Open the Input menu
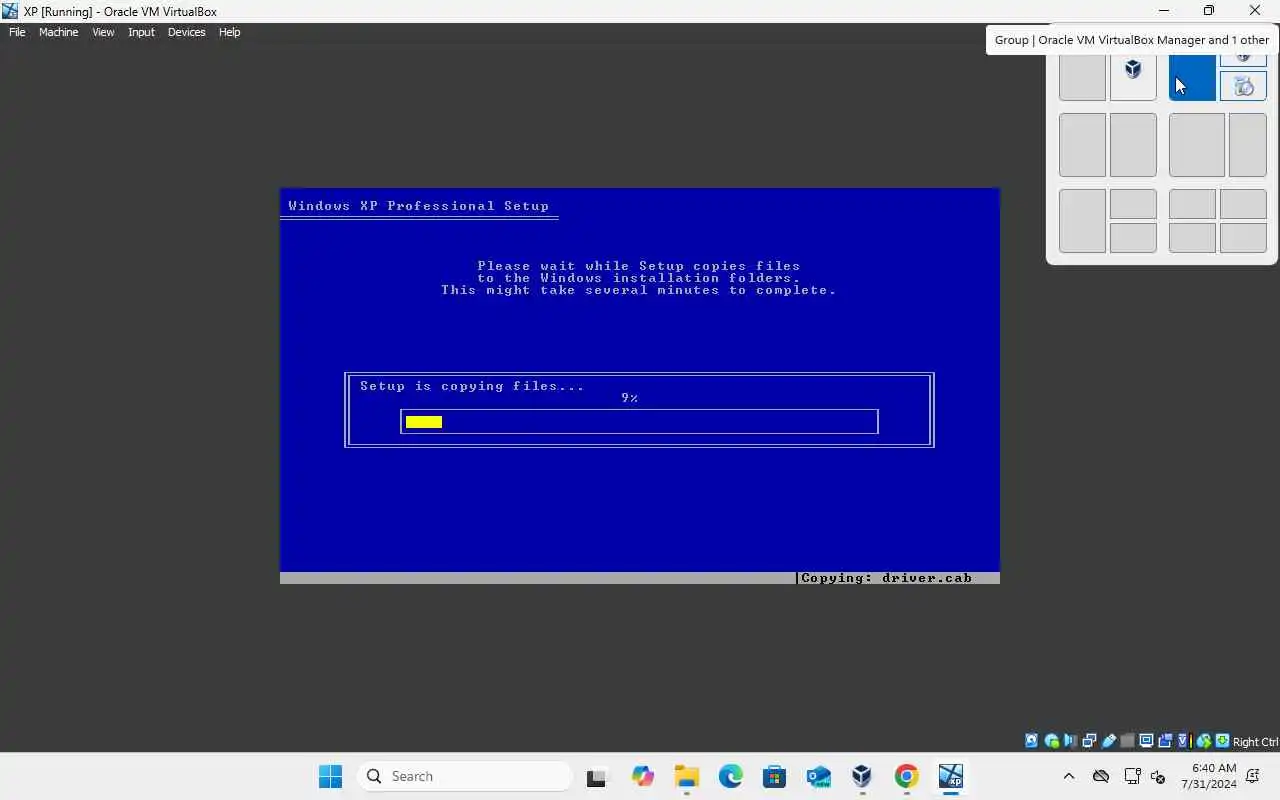This screenshot has height=800, width=1280. [141, 32]
